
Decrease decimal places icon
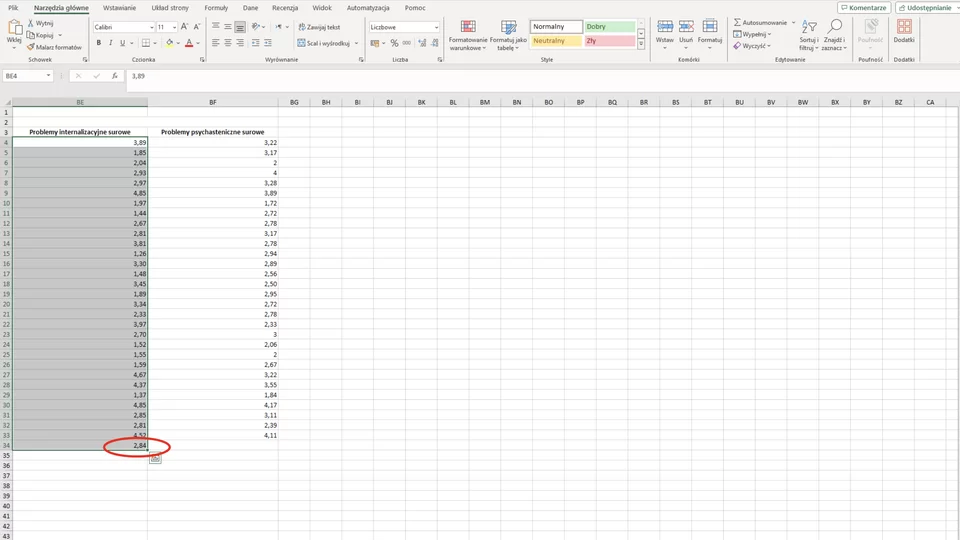pyautogui.click(x=434, y=43)
